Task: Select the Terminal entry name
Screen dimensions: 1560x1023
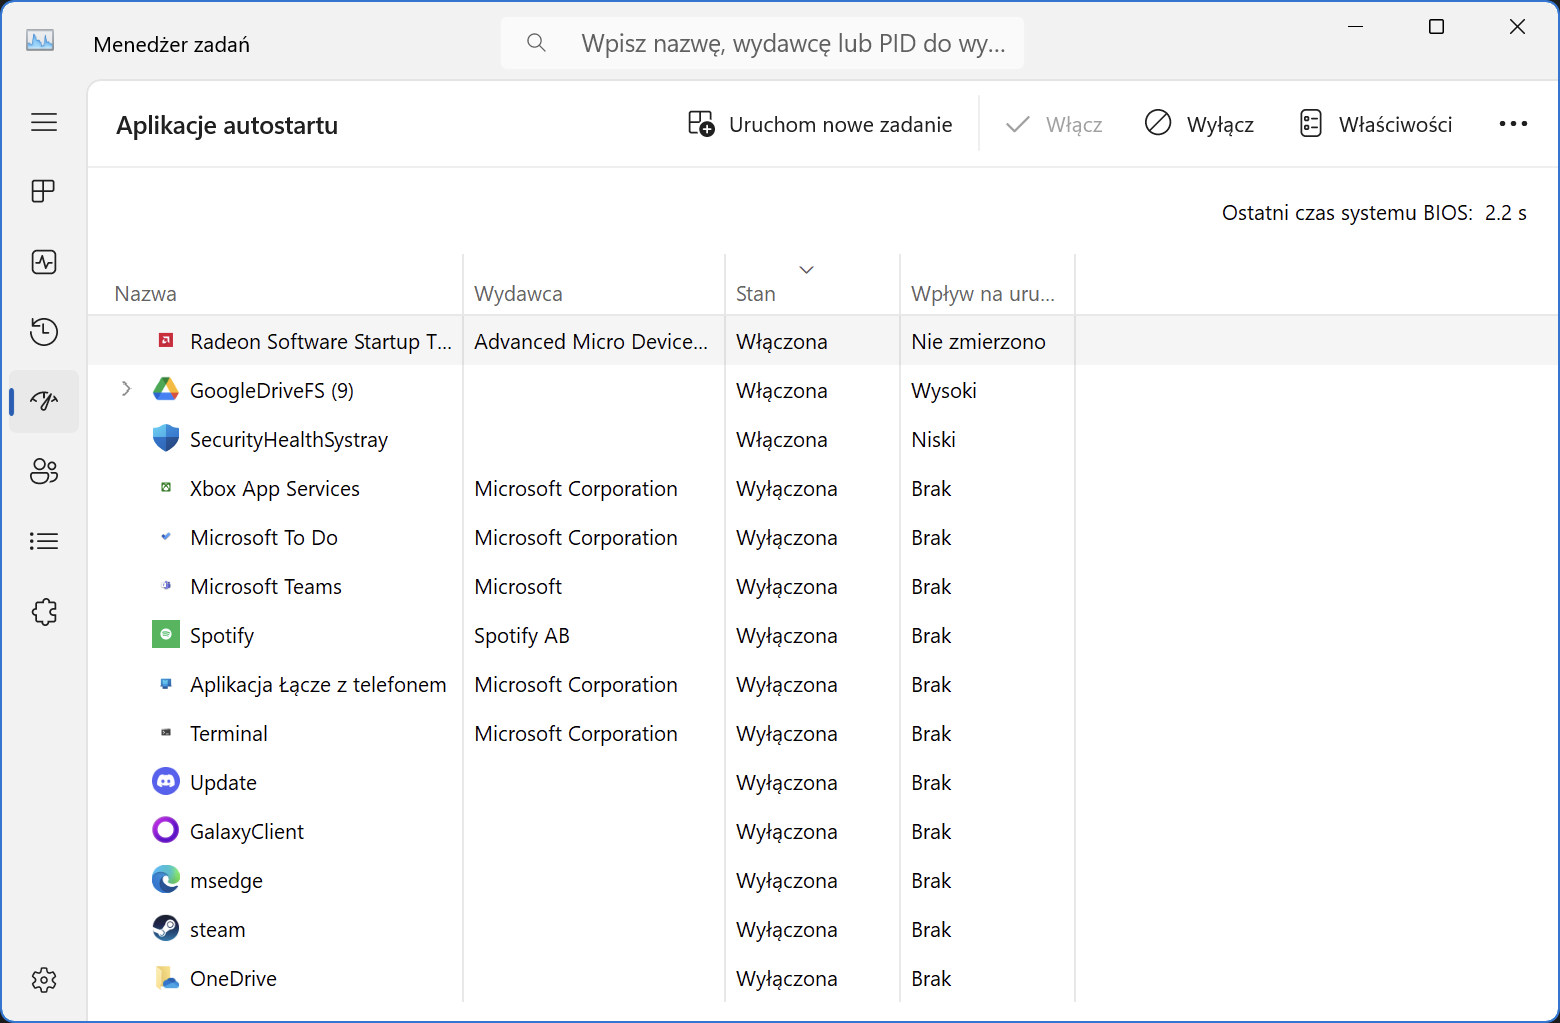Action: 229,734
